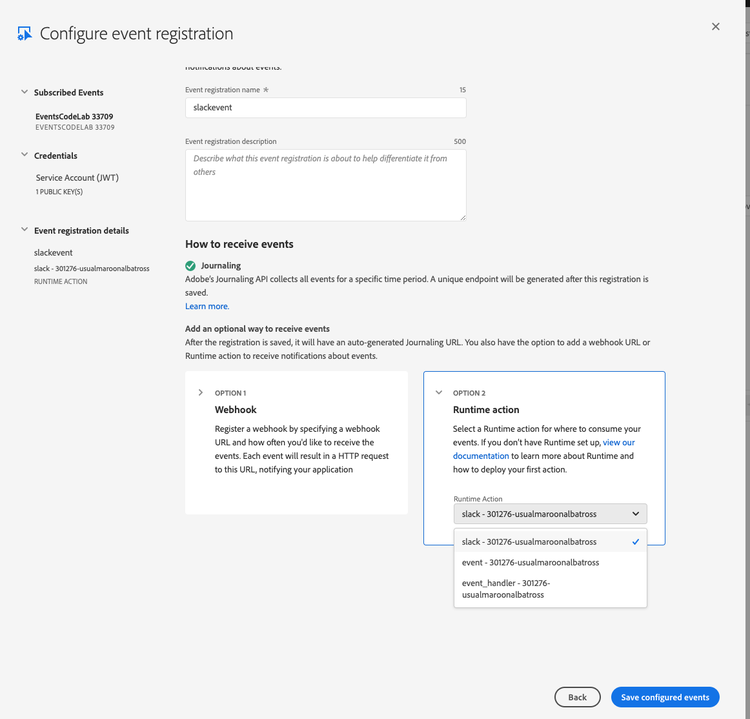Click the Event registration name field
This screenshot has width=750, height=719.
[x=325, y=108]
